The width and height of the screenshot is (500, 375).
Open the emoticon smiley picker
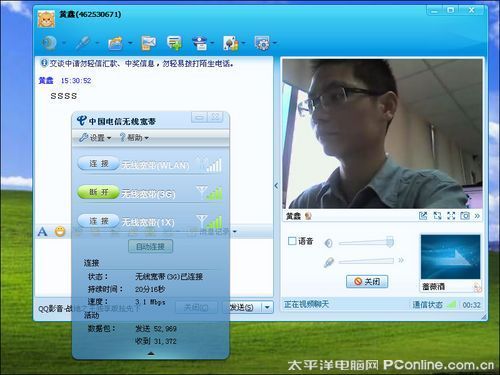(x=60, y=231)
